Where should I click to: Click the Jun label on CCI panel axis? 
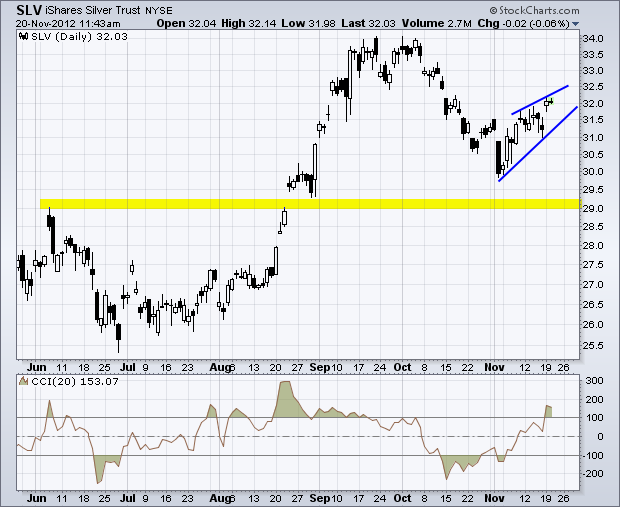tap(37, 498)
